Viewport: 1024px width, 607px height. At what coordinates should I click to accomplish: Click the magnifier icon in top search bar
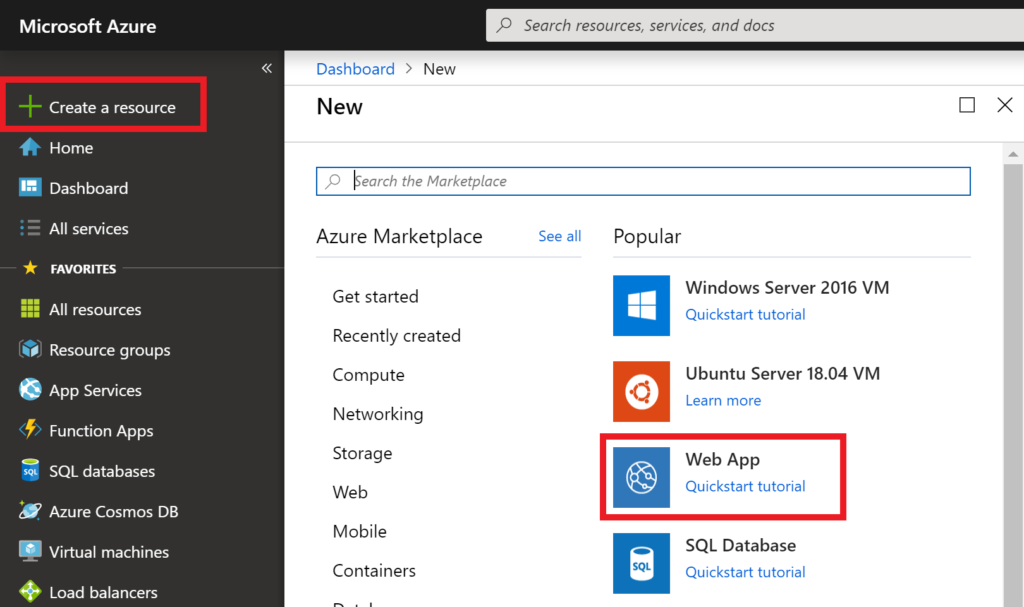504,25
